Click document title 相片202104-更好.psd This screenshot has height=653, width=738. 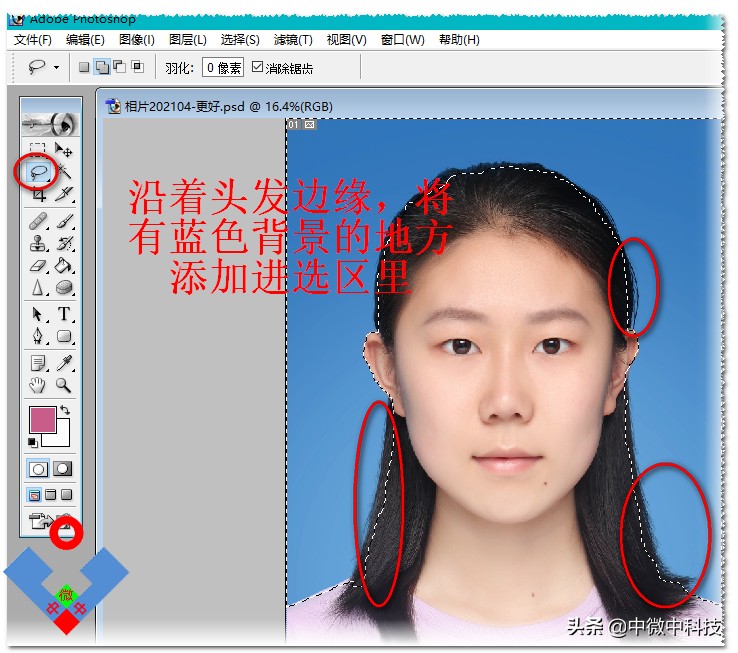(x=184, y=107)
